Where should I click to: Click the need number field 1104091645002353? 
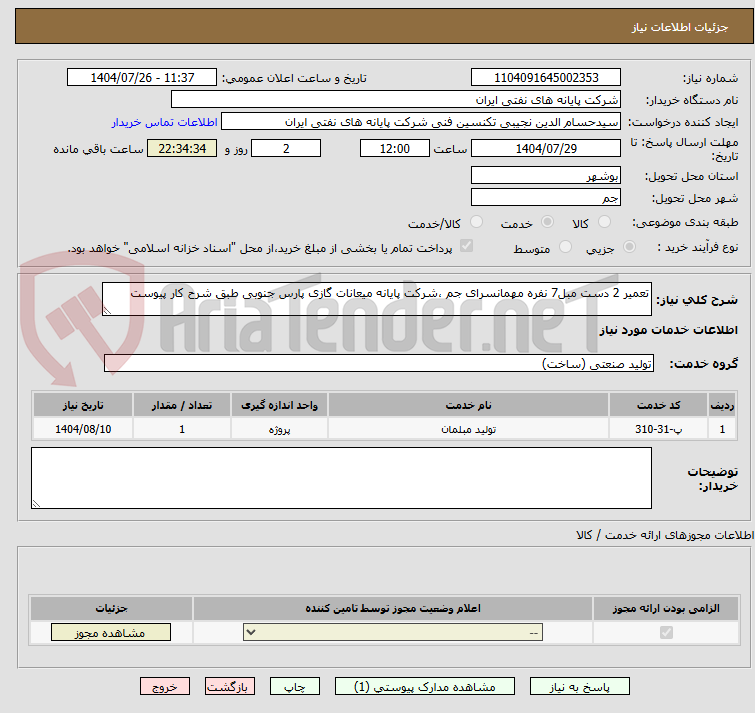coord(546,78)
